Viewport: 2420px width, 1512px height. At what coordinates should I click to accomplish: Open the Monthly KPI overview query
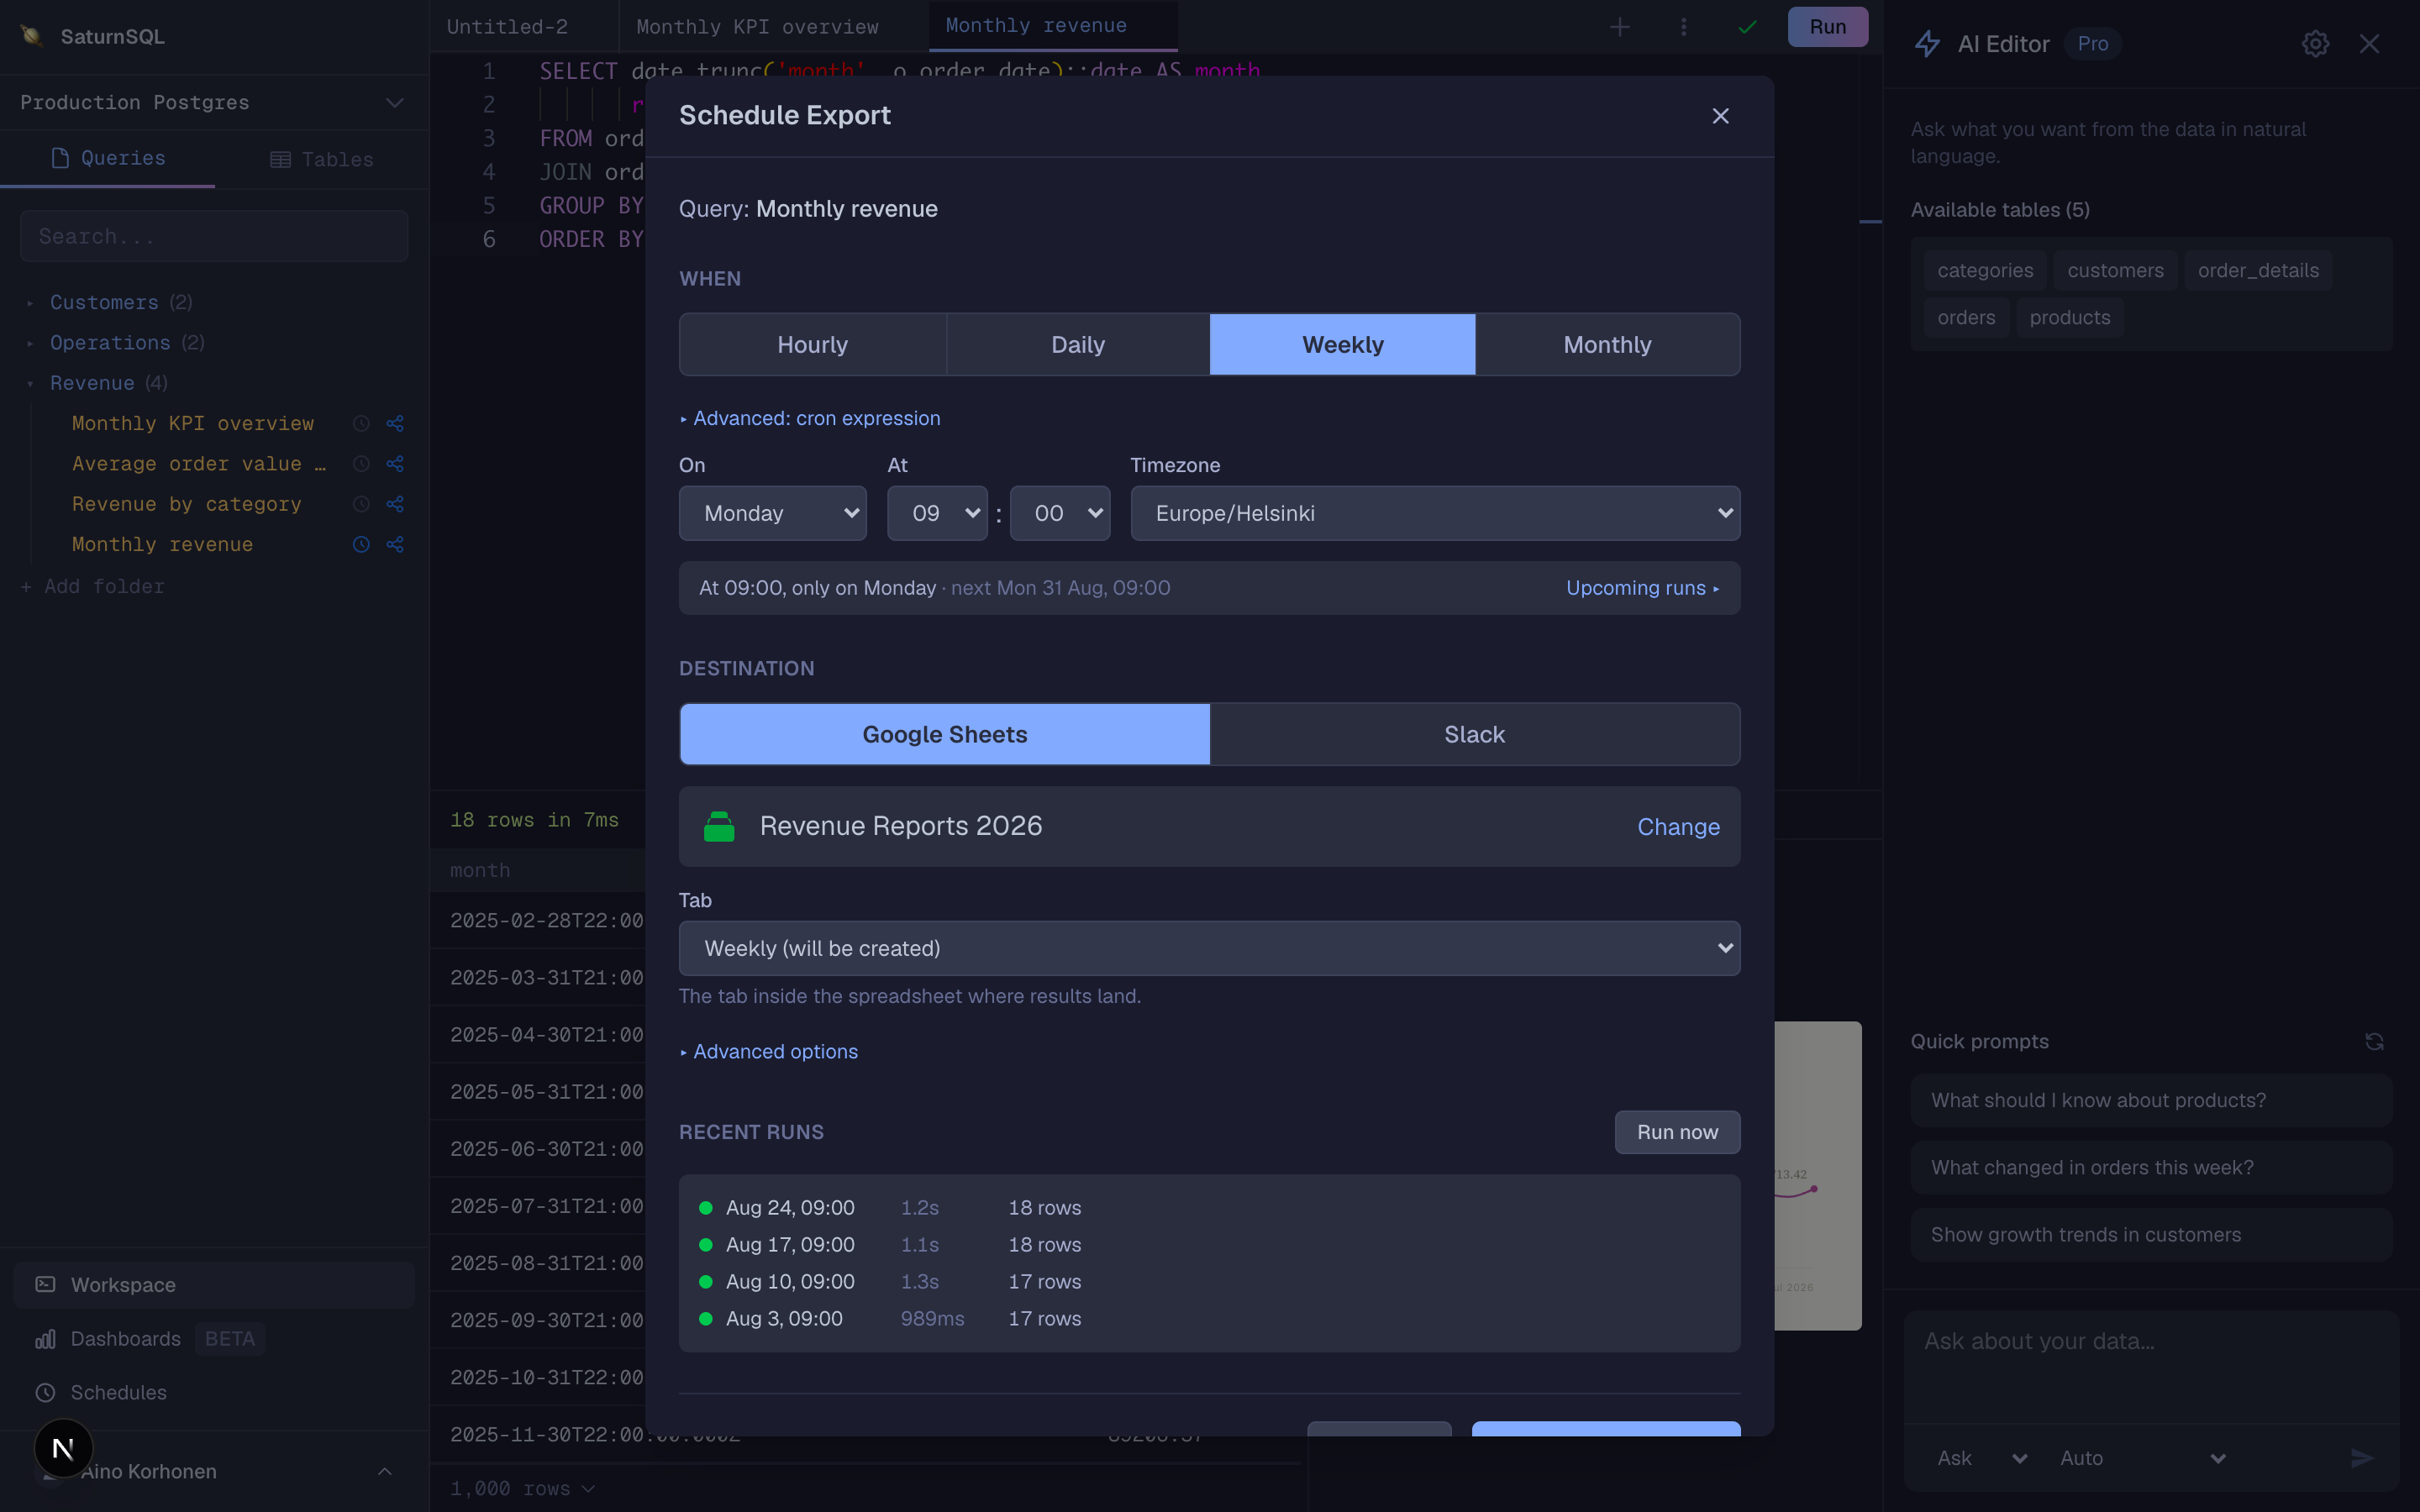[x=193, y=423]
